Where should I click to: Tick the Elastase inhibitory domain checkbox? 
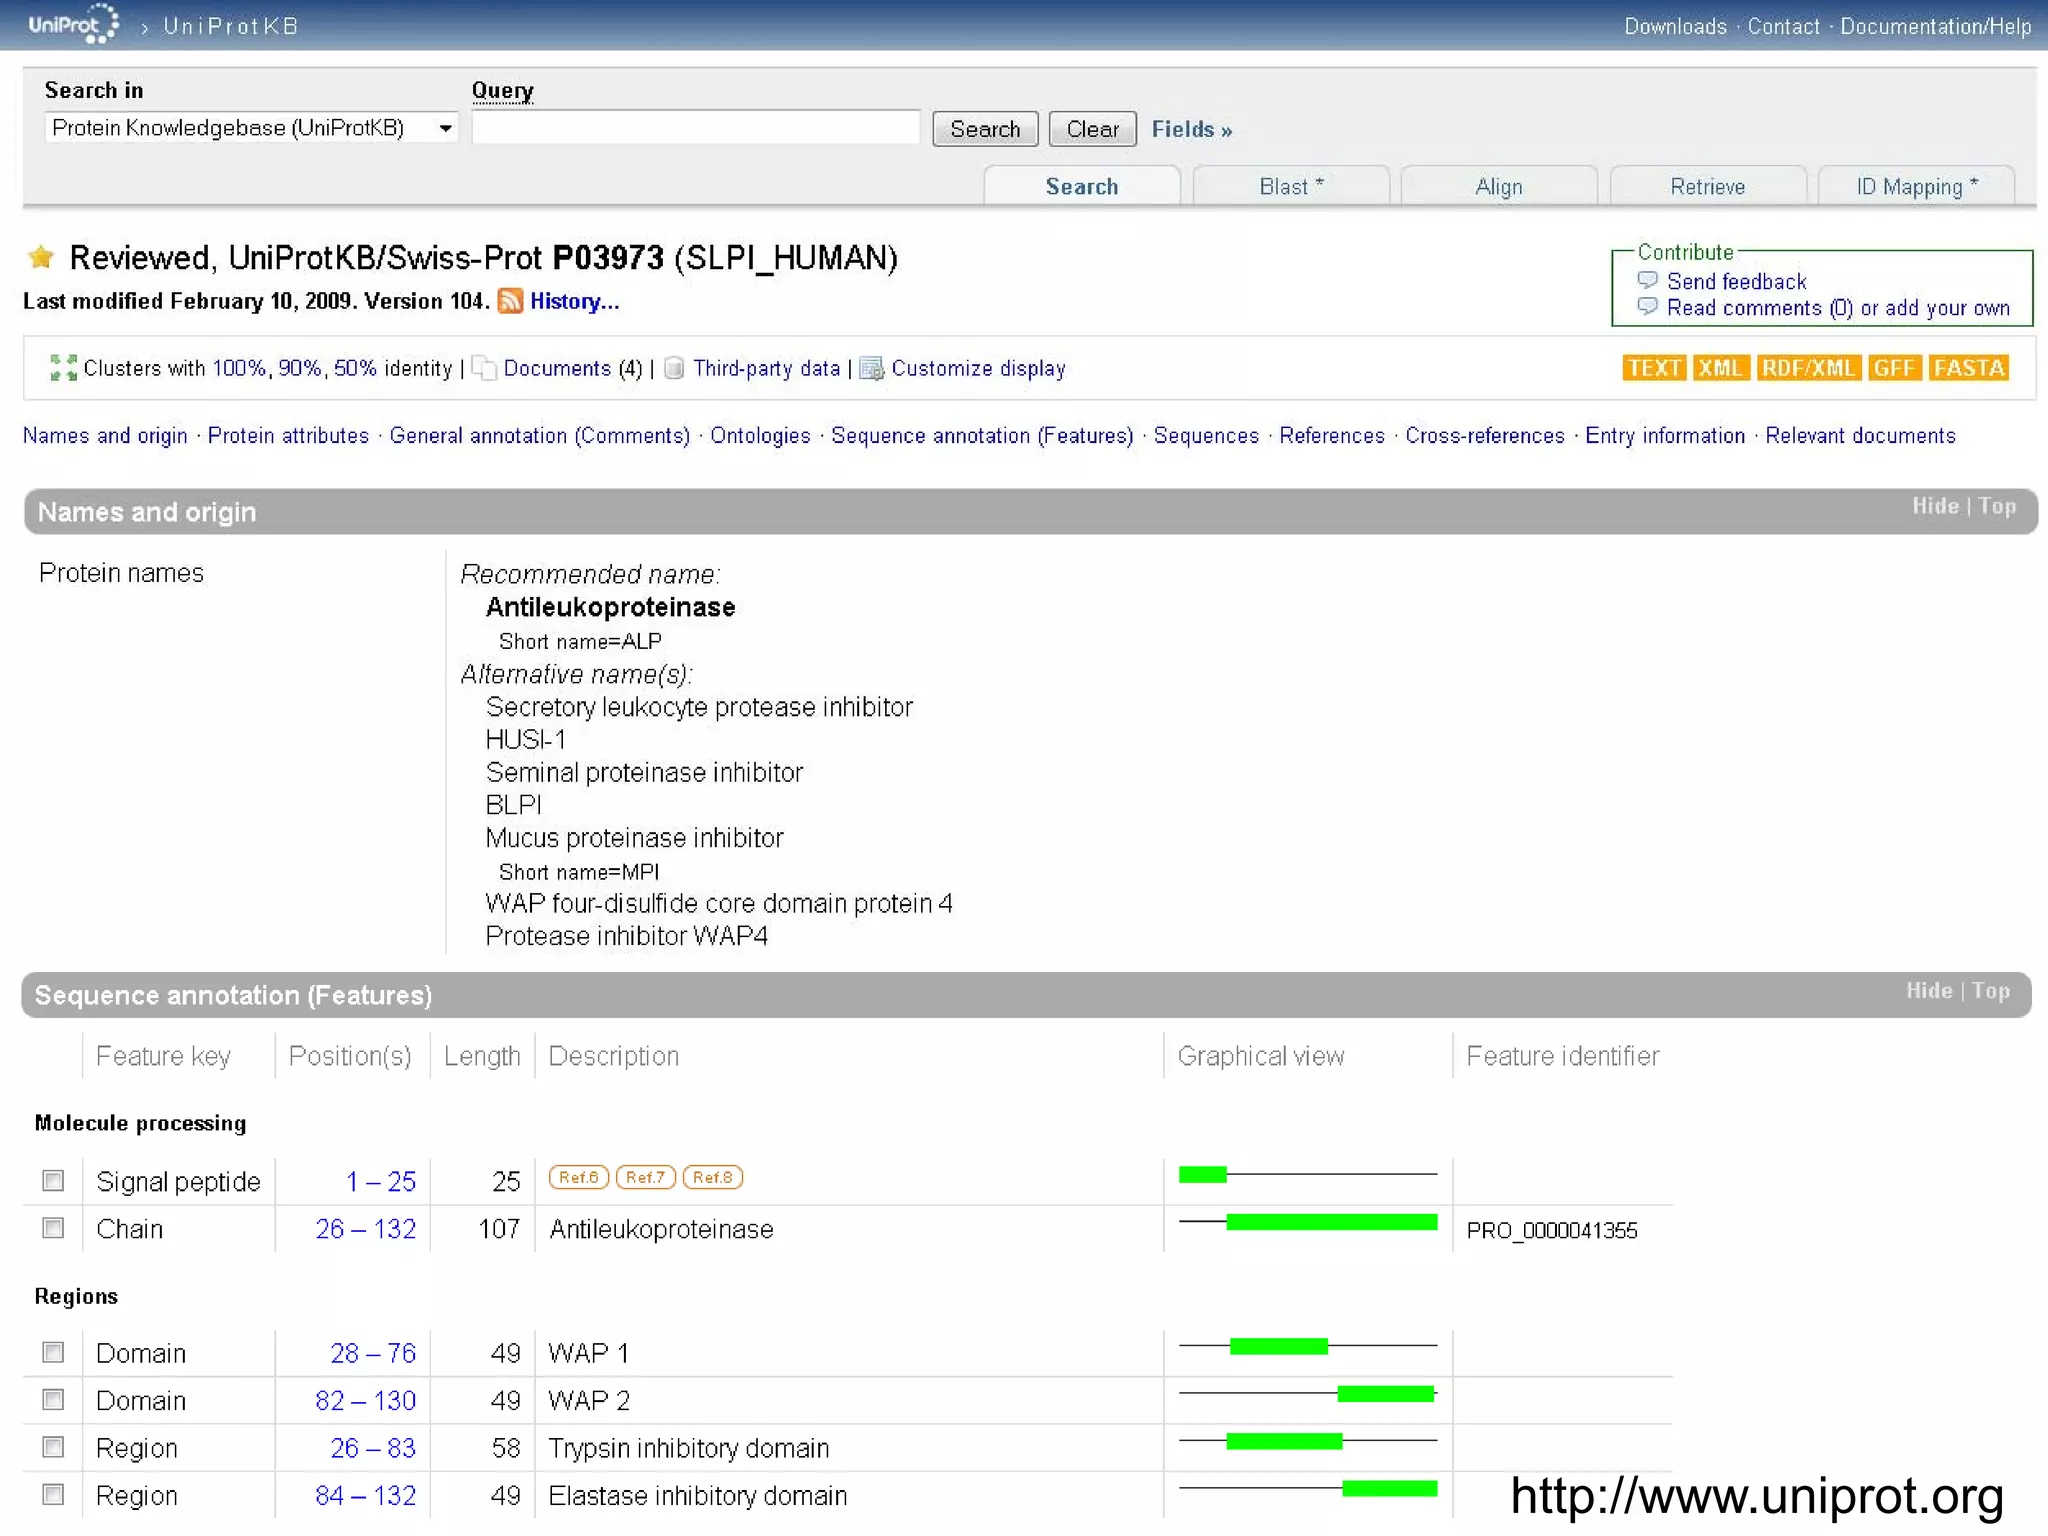tap(53, 1494)
